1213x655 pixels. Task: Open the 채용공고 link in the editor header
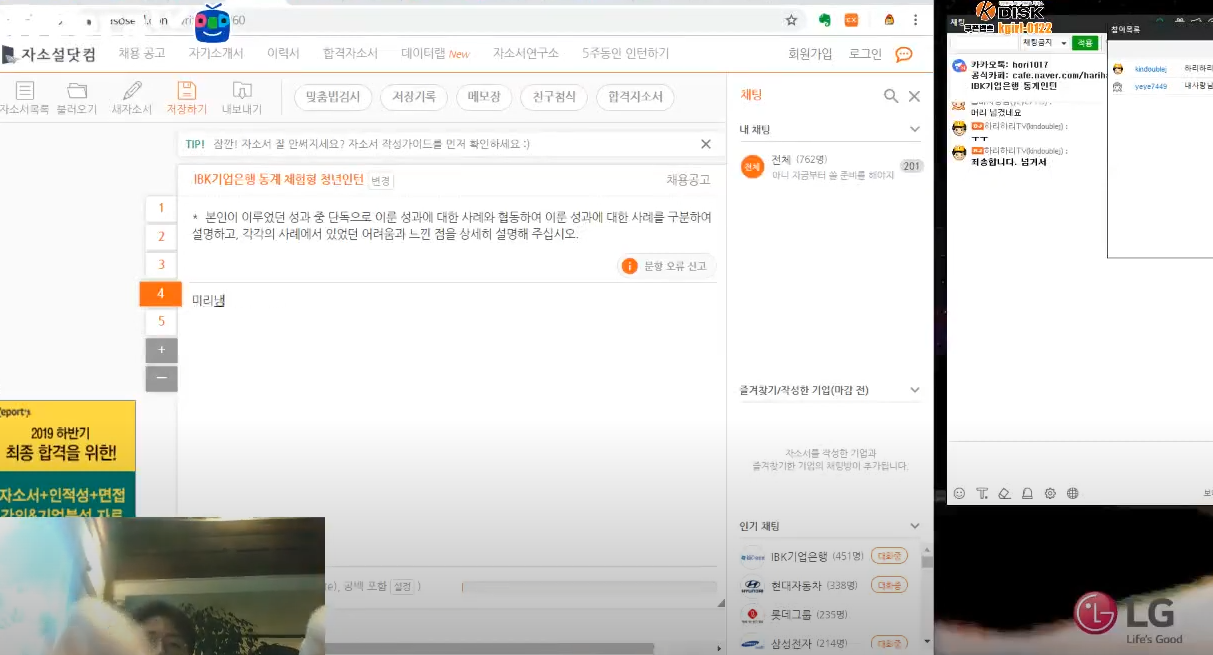click(x=689, y=180)
